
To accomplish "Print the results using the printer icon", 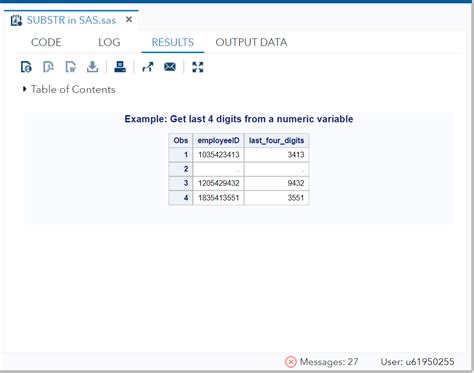I will pyautogui.click(x=120, y=67).
